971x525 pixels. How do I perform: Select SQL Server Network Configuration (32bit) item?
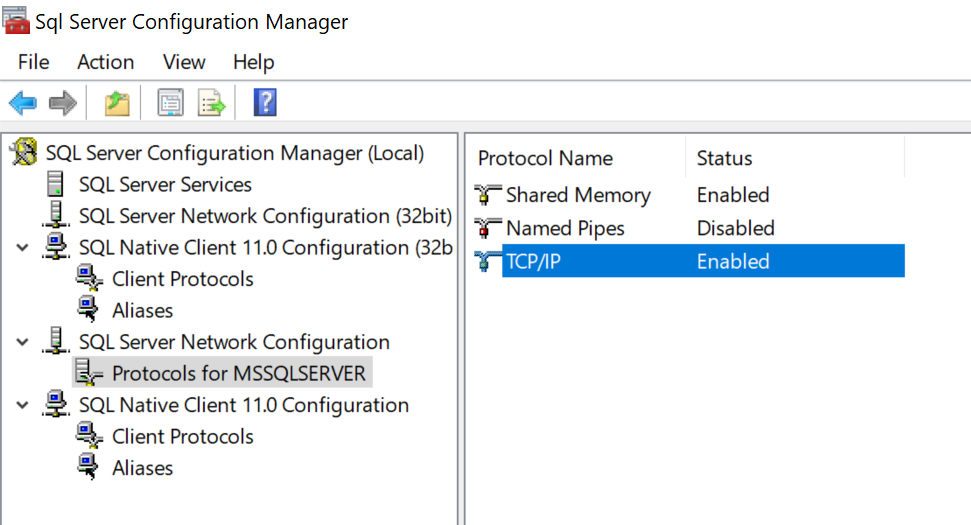[x=265, y=216]
